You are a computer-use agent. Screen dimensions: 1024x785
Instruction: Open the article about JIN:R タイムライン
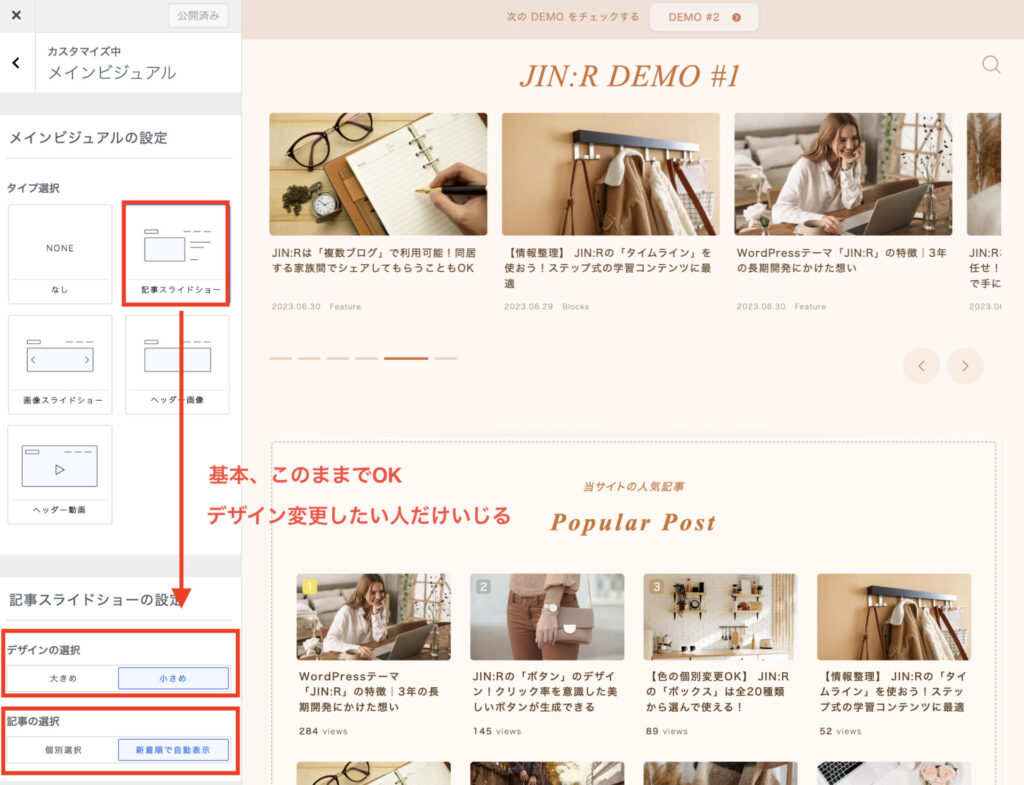coord(610,262)
